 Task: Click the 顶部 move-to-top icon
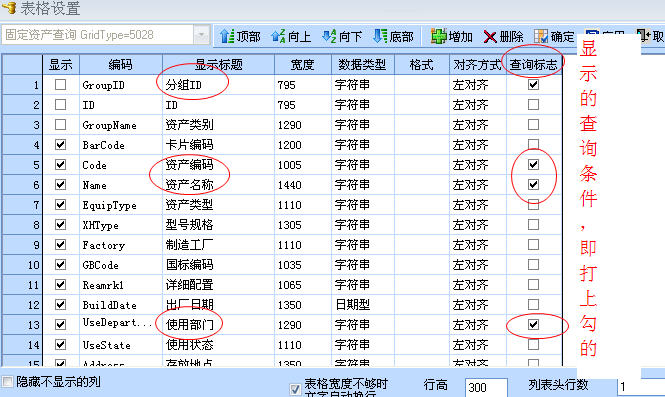tap(227, 36)
